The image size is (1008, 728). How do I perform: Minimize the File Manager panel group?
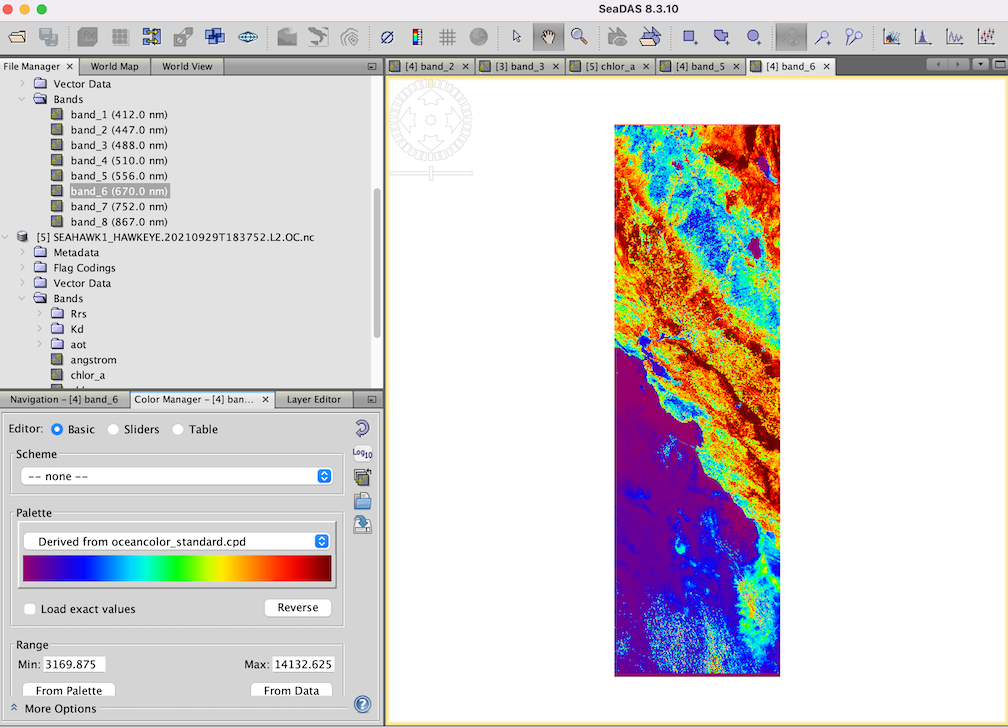point(372,66)
